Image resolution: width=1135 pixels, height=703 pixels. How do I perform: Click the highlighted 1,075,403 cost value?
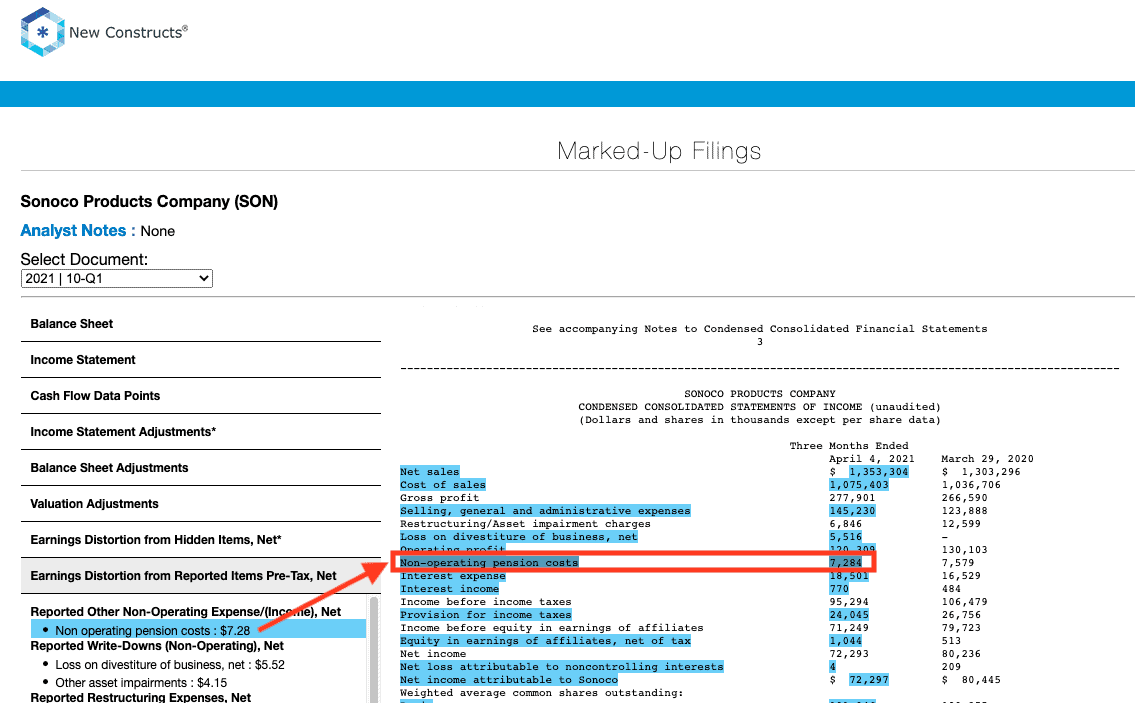pyautogui.click(x=858, y=485)
